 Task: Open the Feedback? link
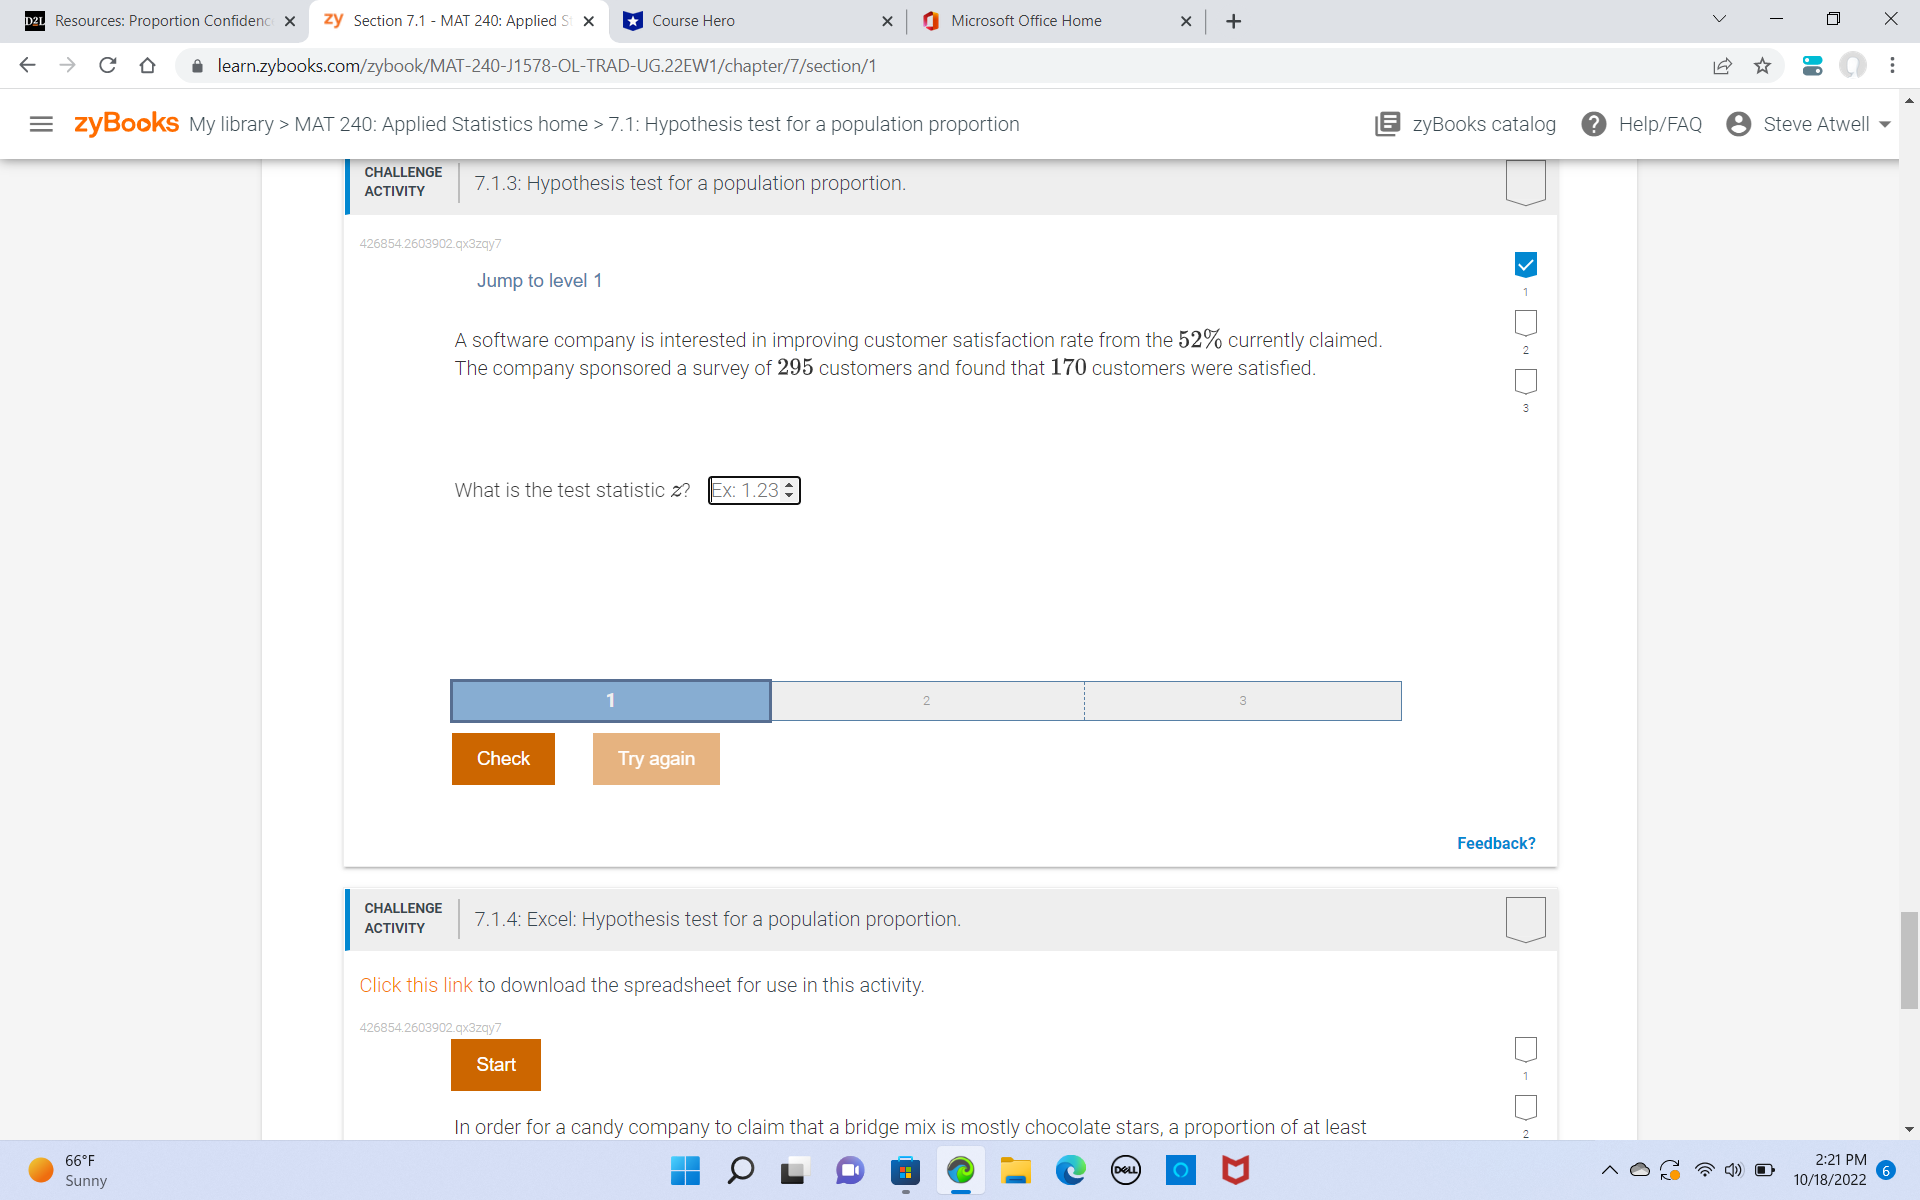click(x=1495, y=843)
